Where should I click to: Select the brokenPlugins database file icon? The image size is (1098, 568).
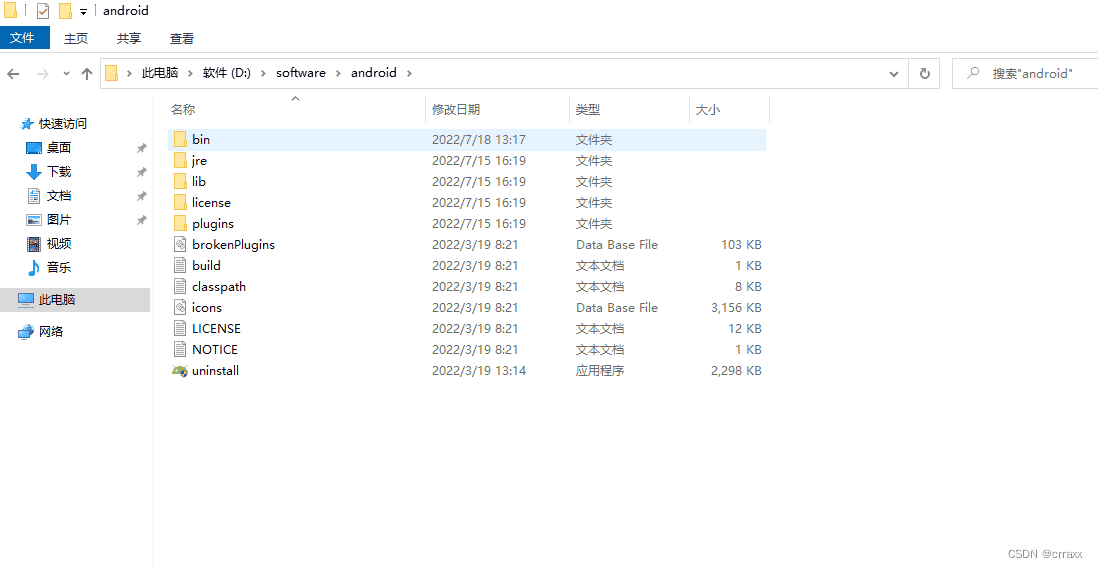pyautogui.click(x=180, y=244)
